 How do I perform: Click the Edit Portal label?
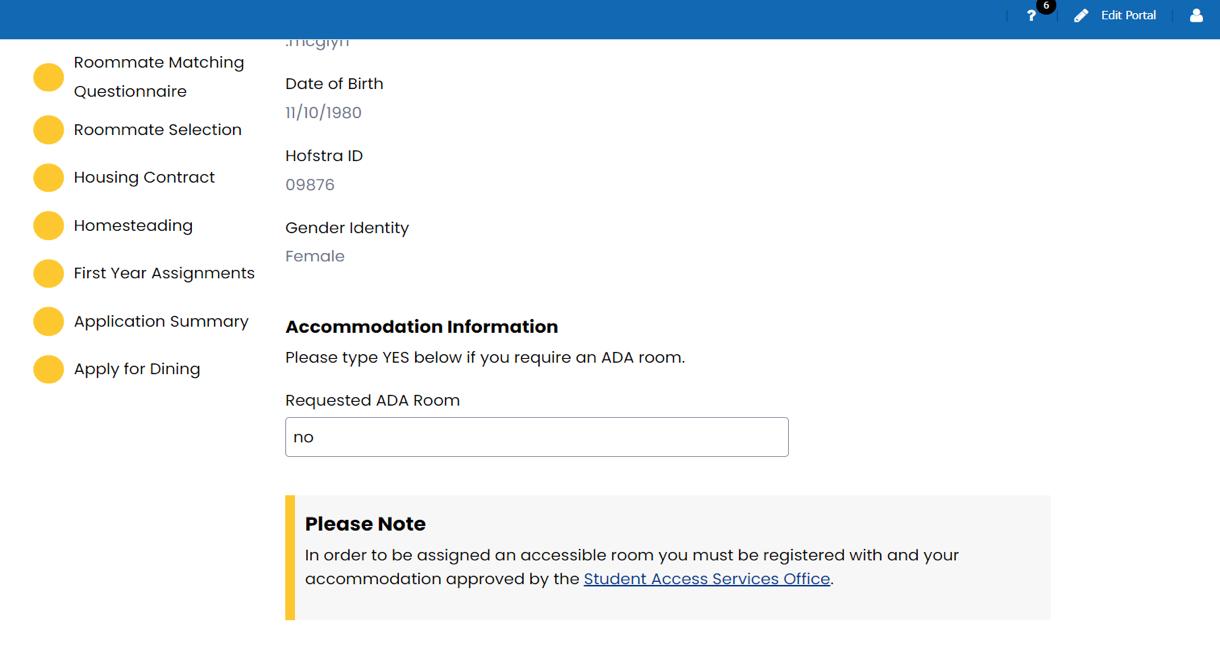coord(1128,16)
